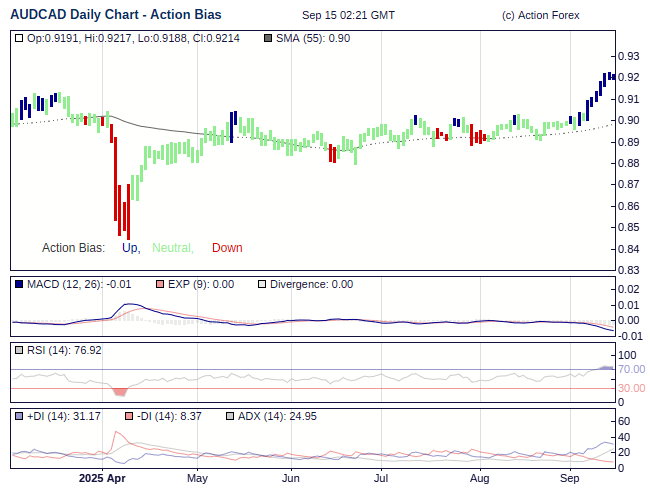Click the SMA (55) legend swatch

(266, 38)
